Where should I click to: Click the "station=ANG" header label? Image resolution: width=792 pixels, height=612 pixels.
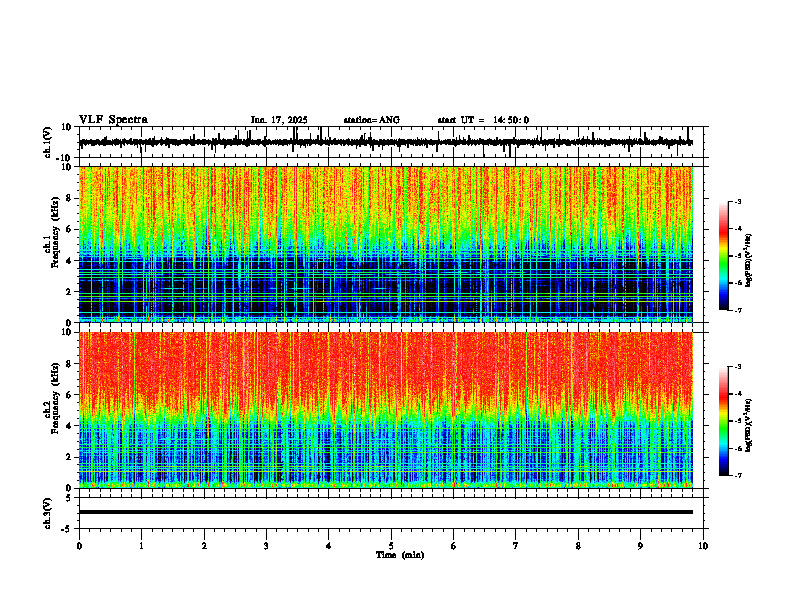[x=371, y=120]
